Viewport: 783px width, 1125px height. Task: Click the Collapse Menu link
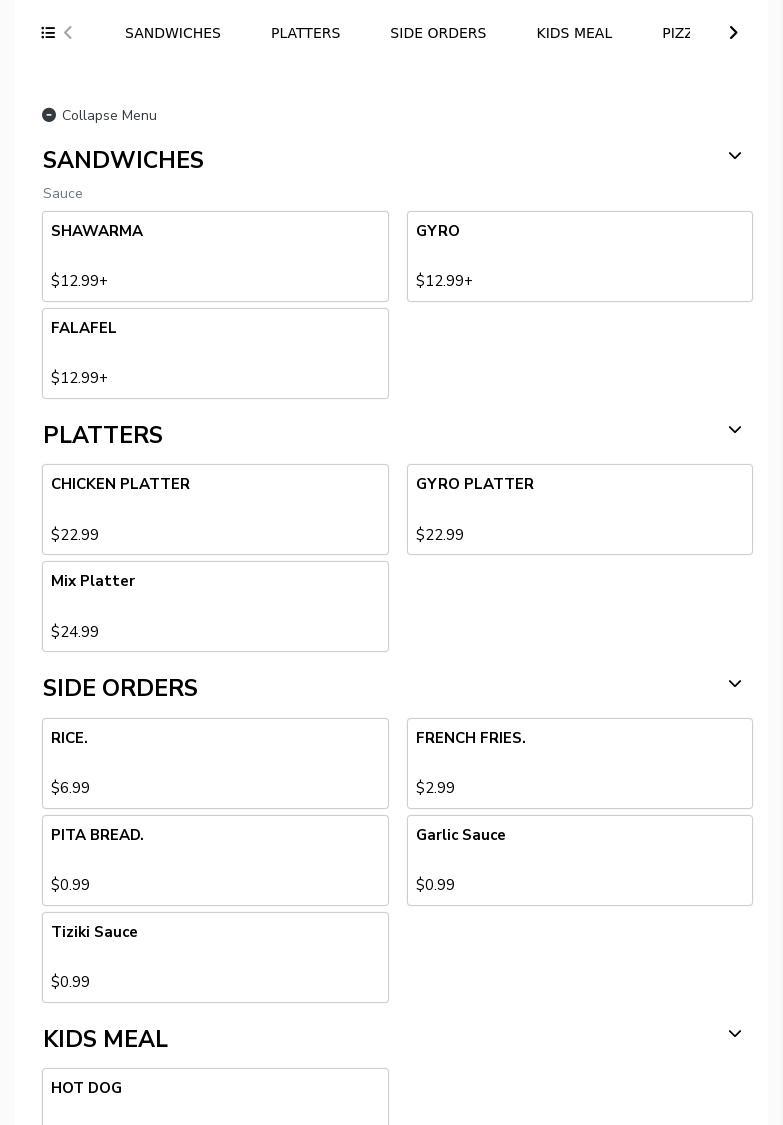tap(109, 115)
